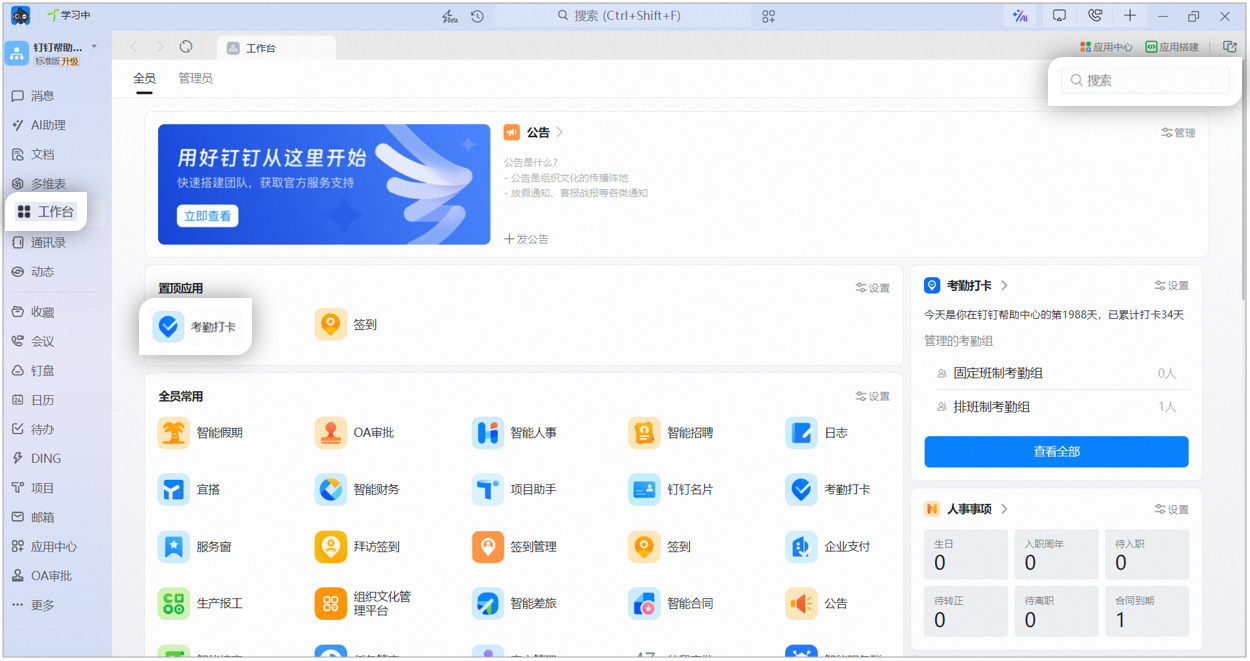Open 设置 for 全员常用
1250x661 pixels.
point(873,396)
